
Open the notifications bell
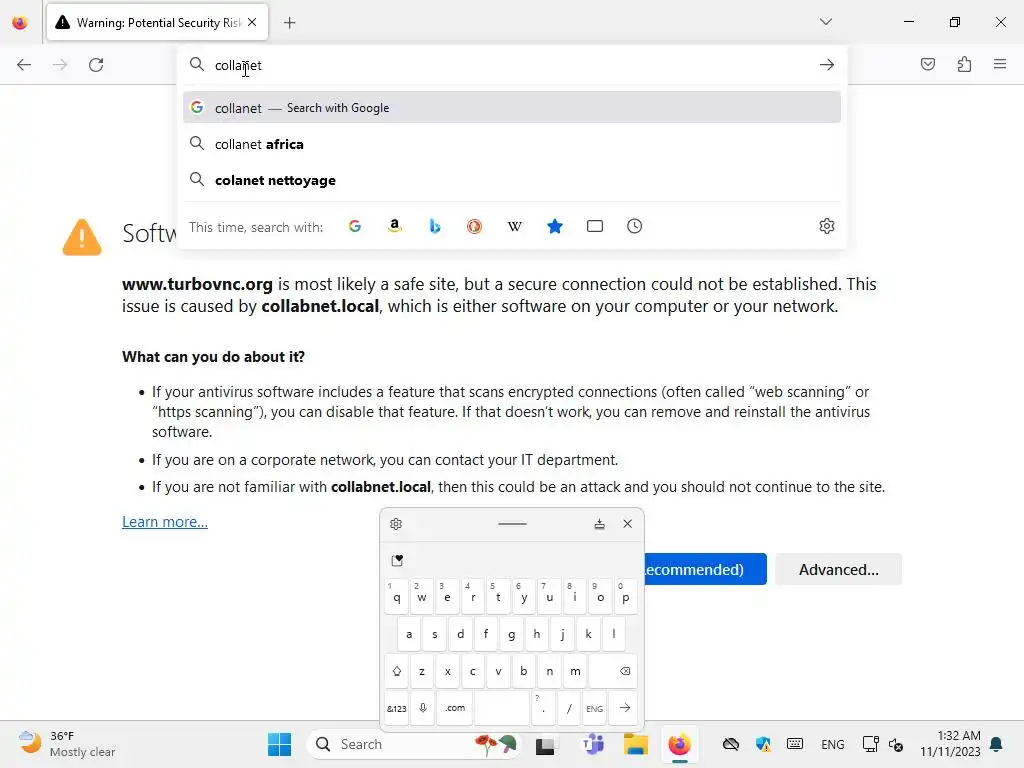tap(997, 744)
